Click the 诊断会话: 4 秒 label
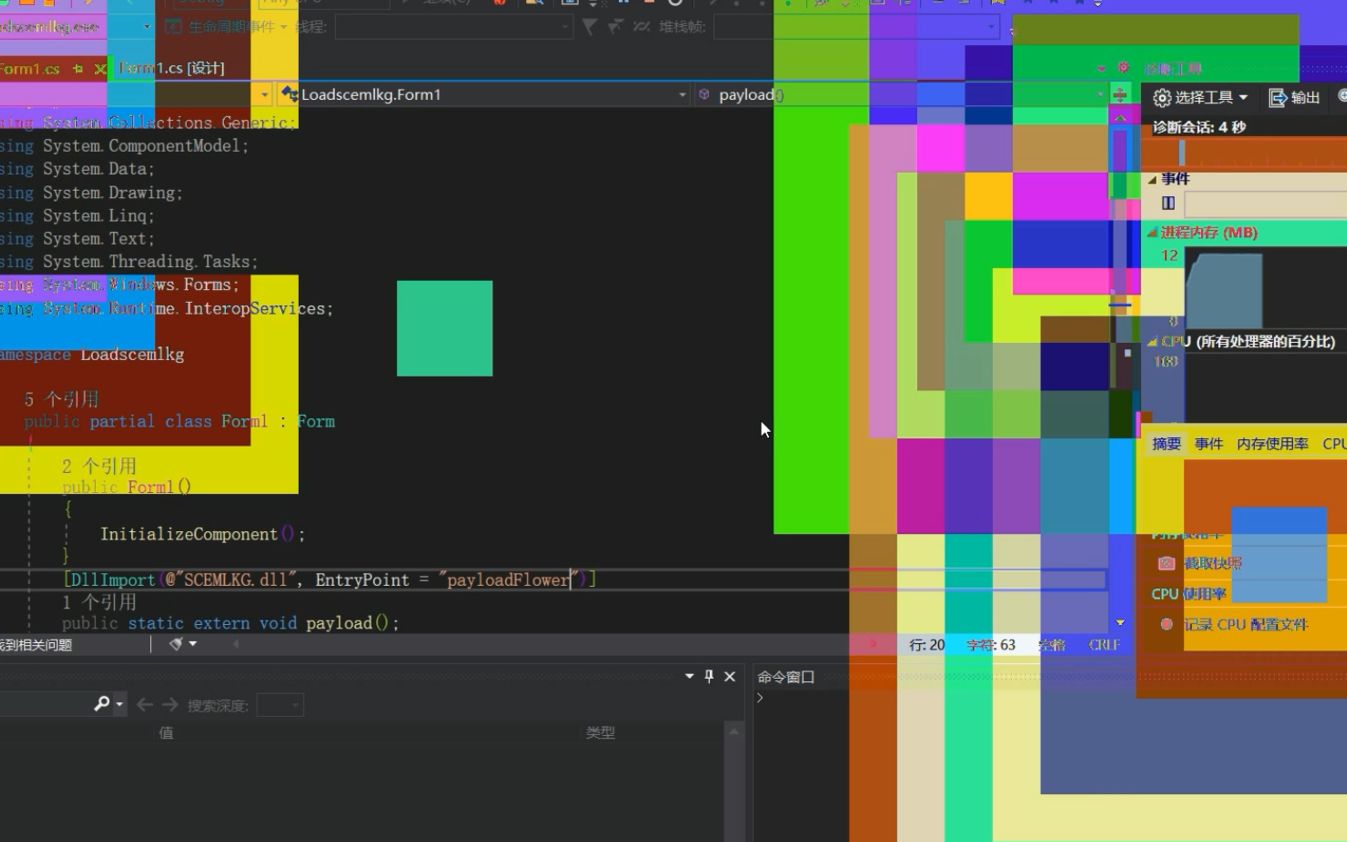Image resolution: width=1347 pixels, height=842 pixels. (x=1199, y=127)
